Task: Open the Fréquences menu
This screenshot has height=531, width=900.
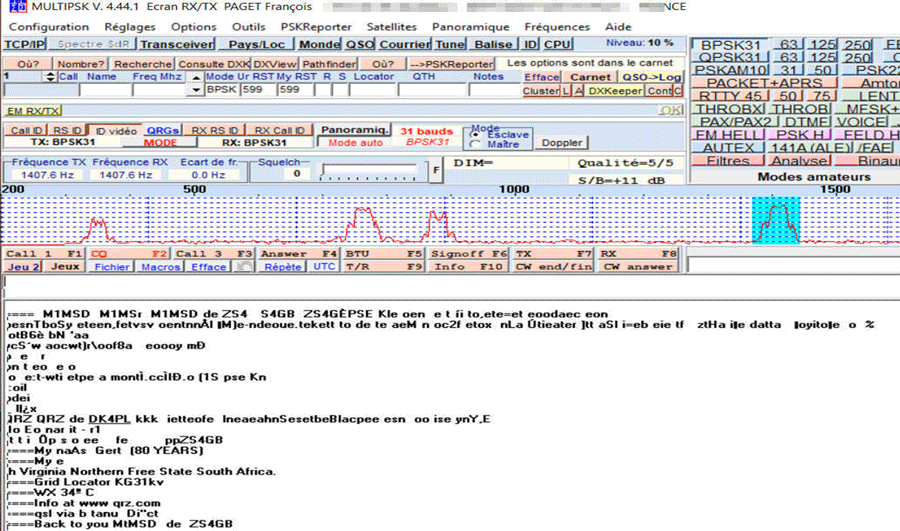Action: coord(557,27)
